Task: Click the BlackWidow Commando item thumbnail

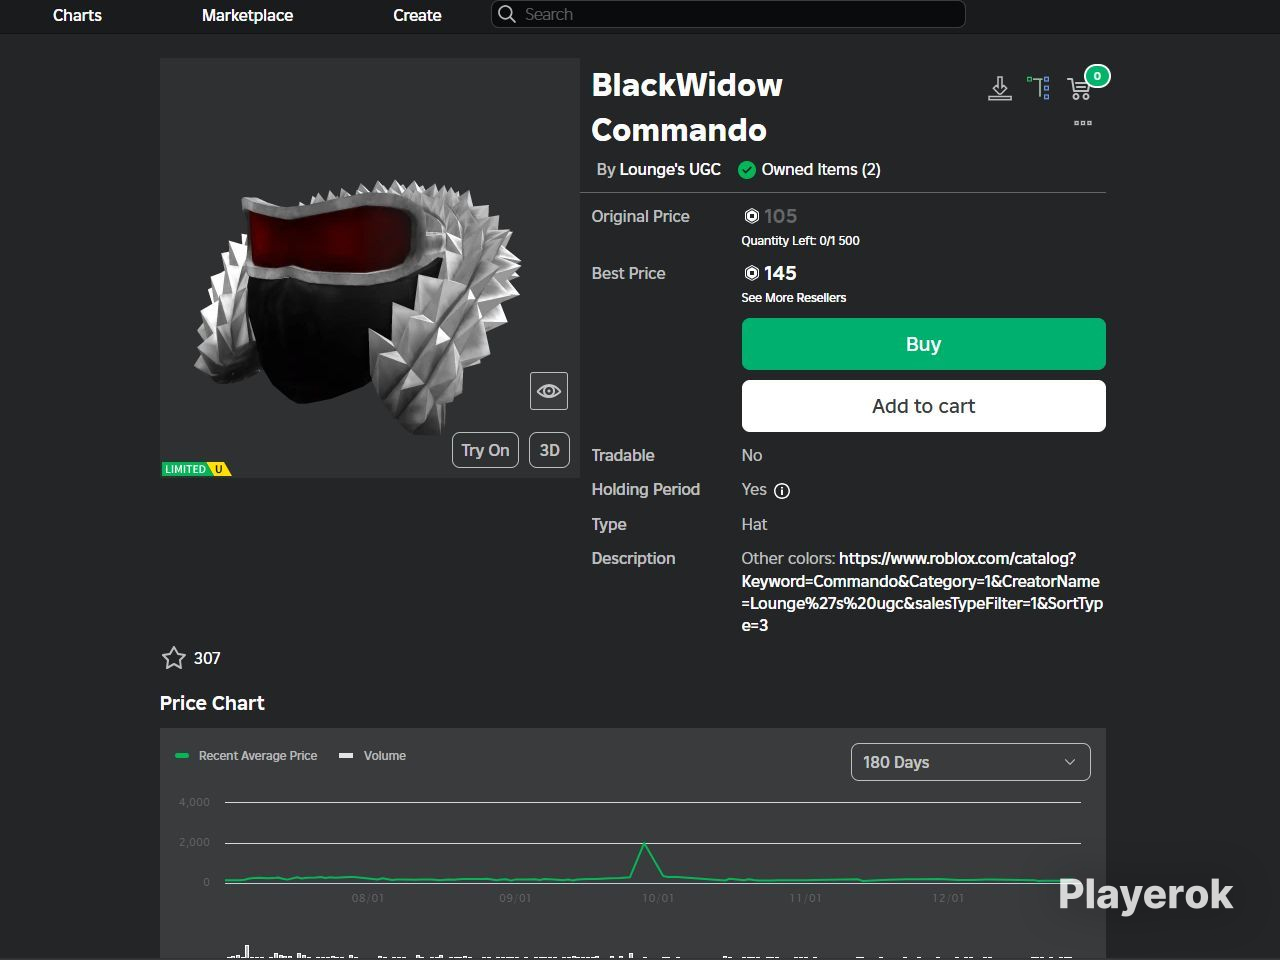Action: 370,268
